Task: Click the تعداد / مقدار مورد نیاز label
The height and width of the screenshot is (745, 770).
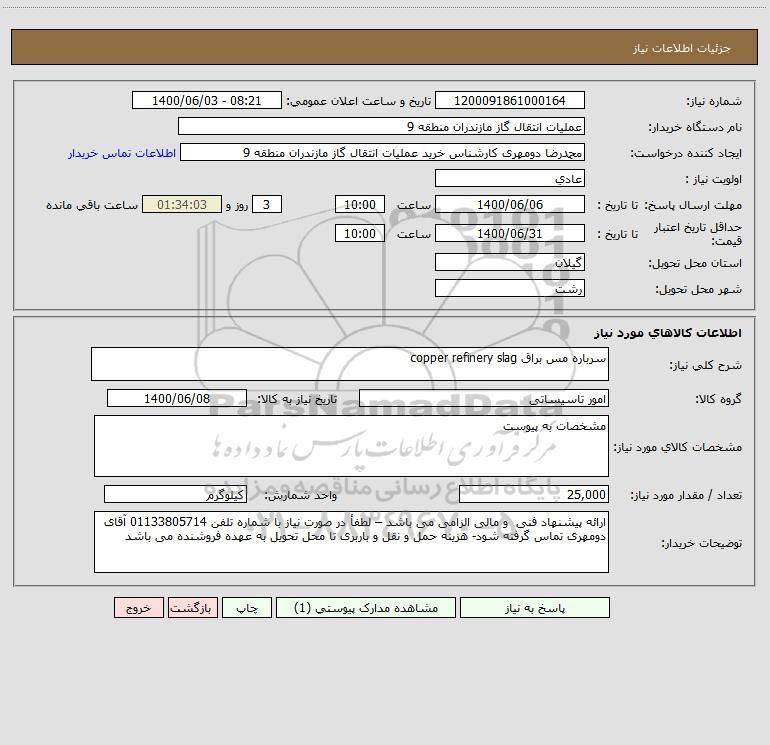Action: [x=686, y=496]
